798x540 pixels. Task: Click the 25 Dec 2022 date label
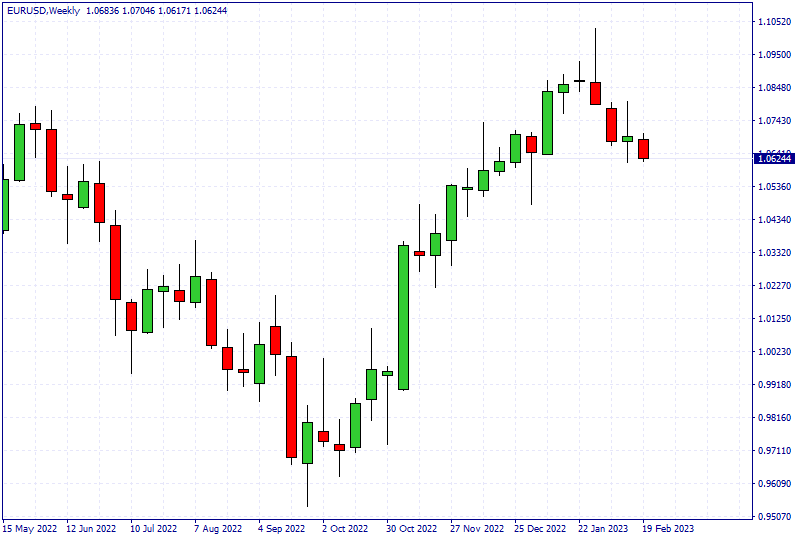click(539, 529)
